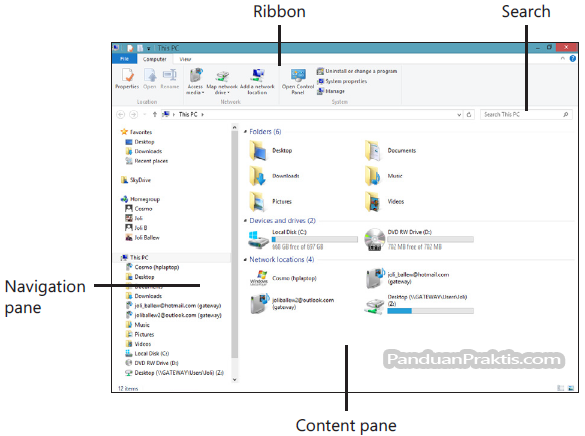Go forward with the Forward arrow
This screenshot has height=436, width=585.
[133, 115]
